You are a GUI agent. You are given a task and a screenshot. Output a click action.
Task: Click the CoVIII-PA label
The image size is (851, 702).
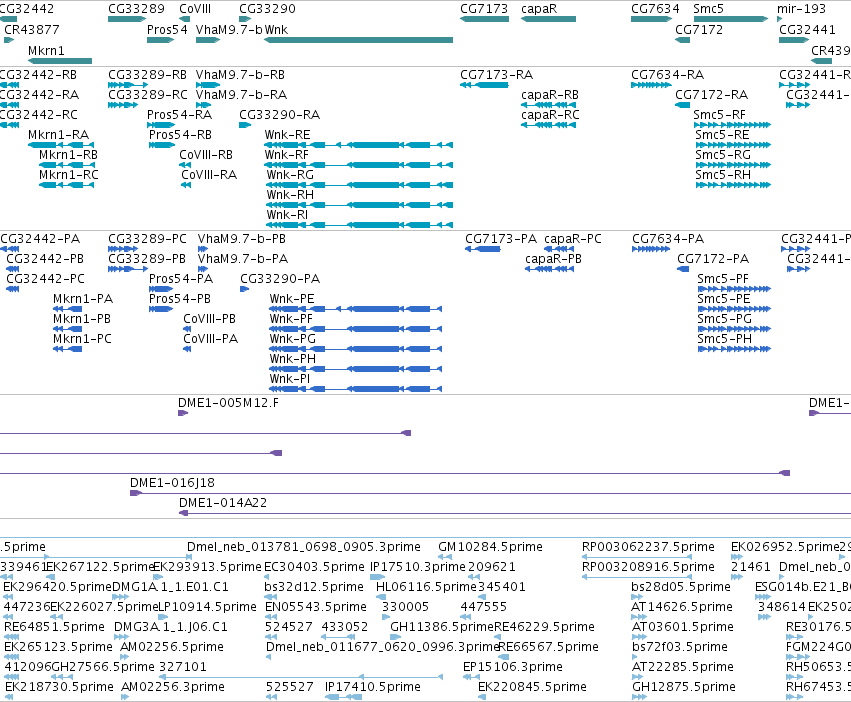(x=211, y=339)
